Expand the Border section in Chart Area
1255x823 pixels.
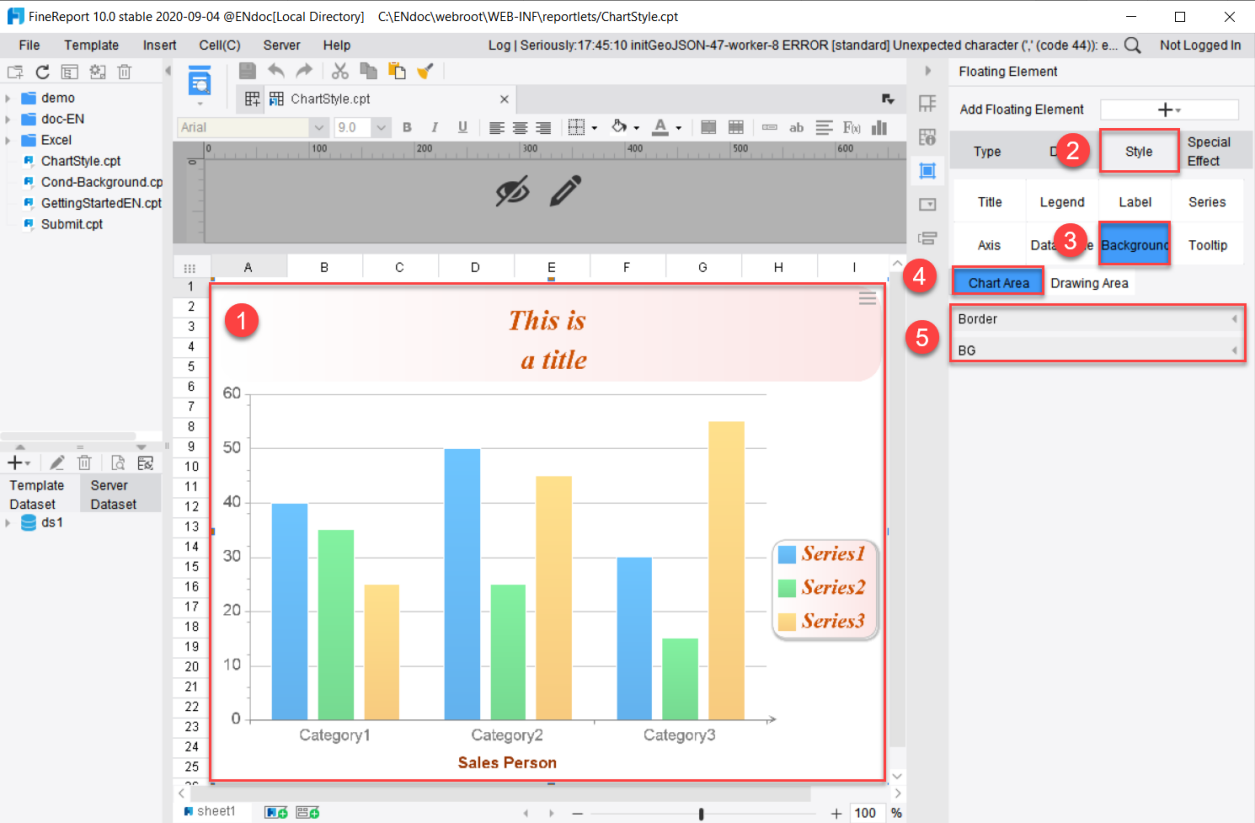1097,318
